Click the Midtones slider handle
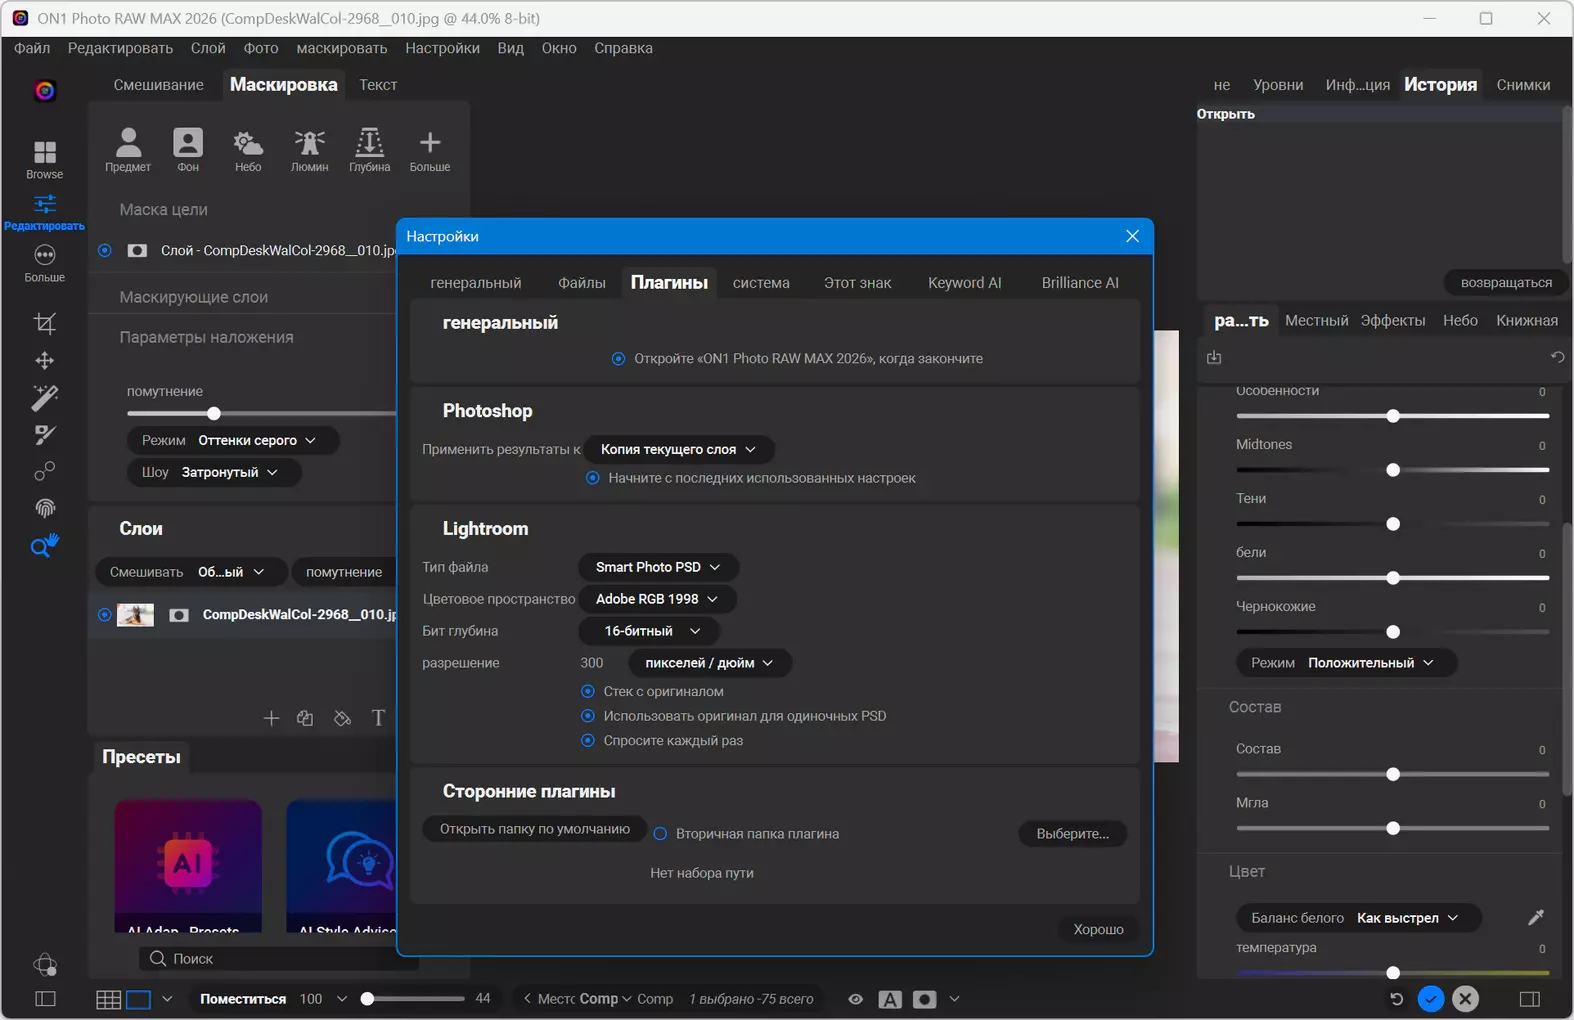 tap(1392, 470)
